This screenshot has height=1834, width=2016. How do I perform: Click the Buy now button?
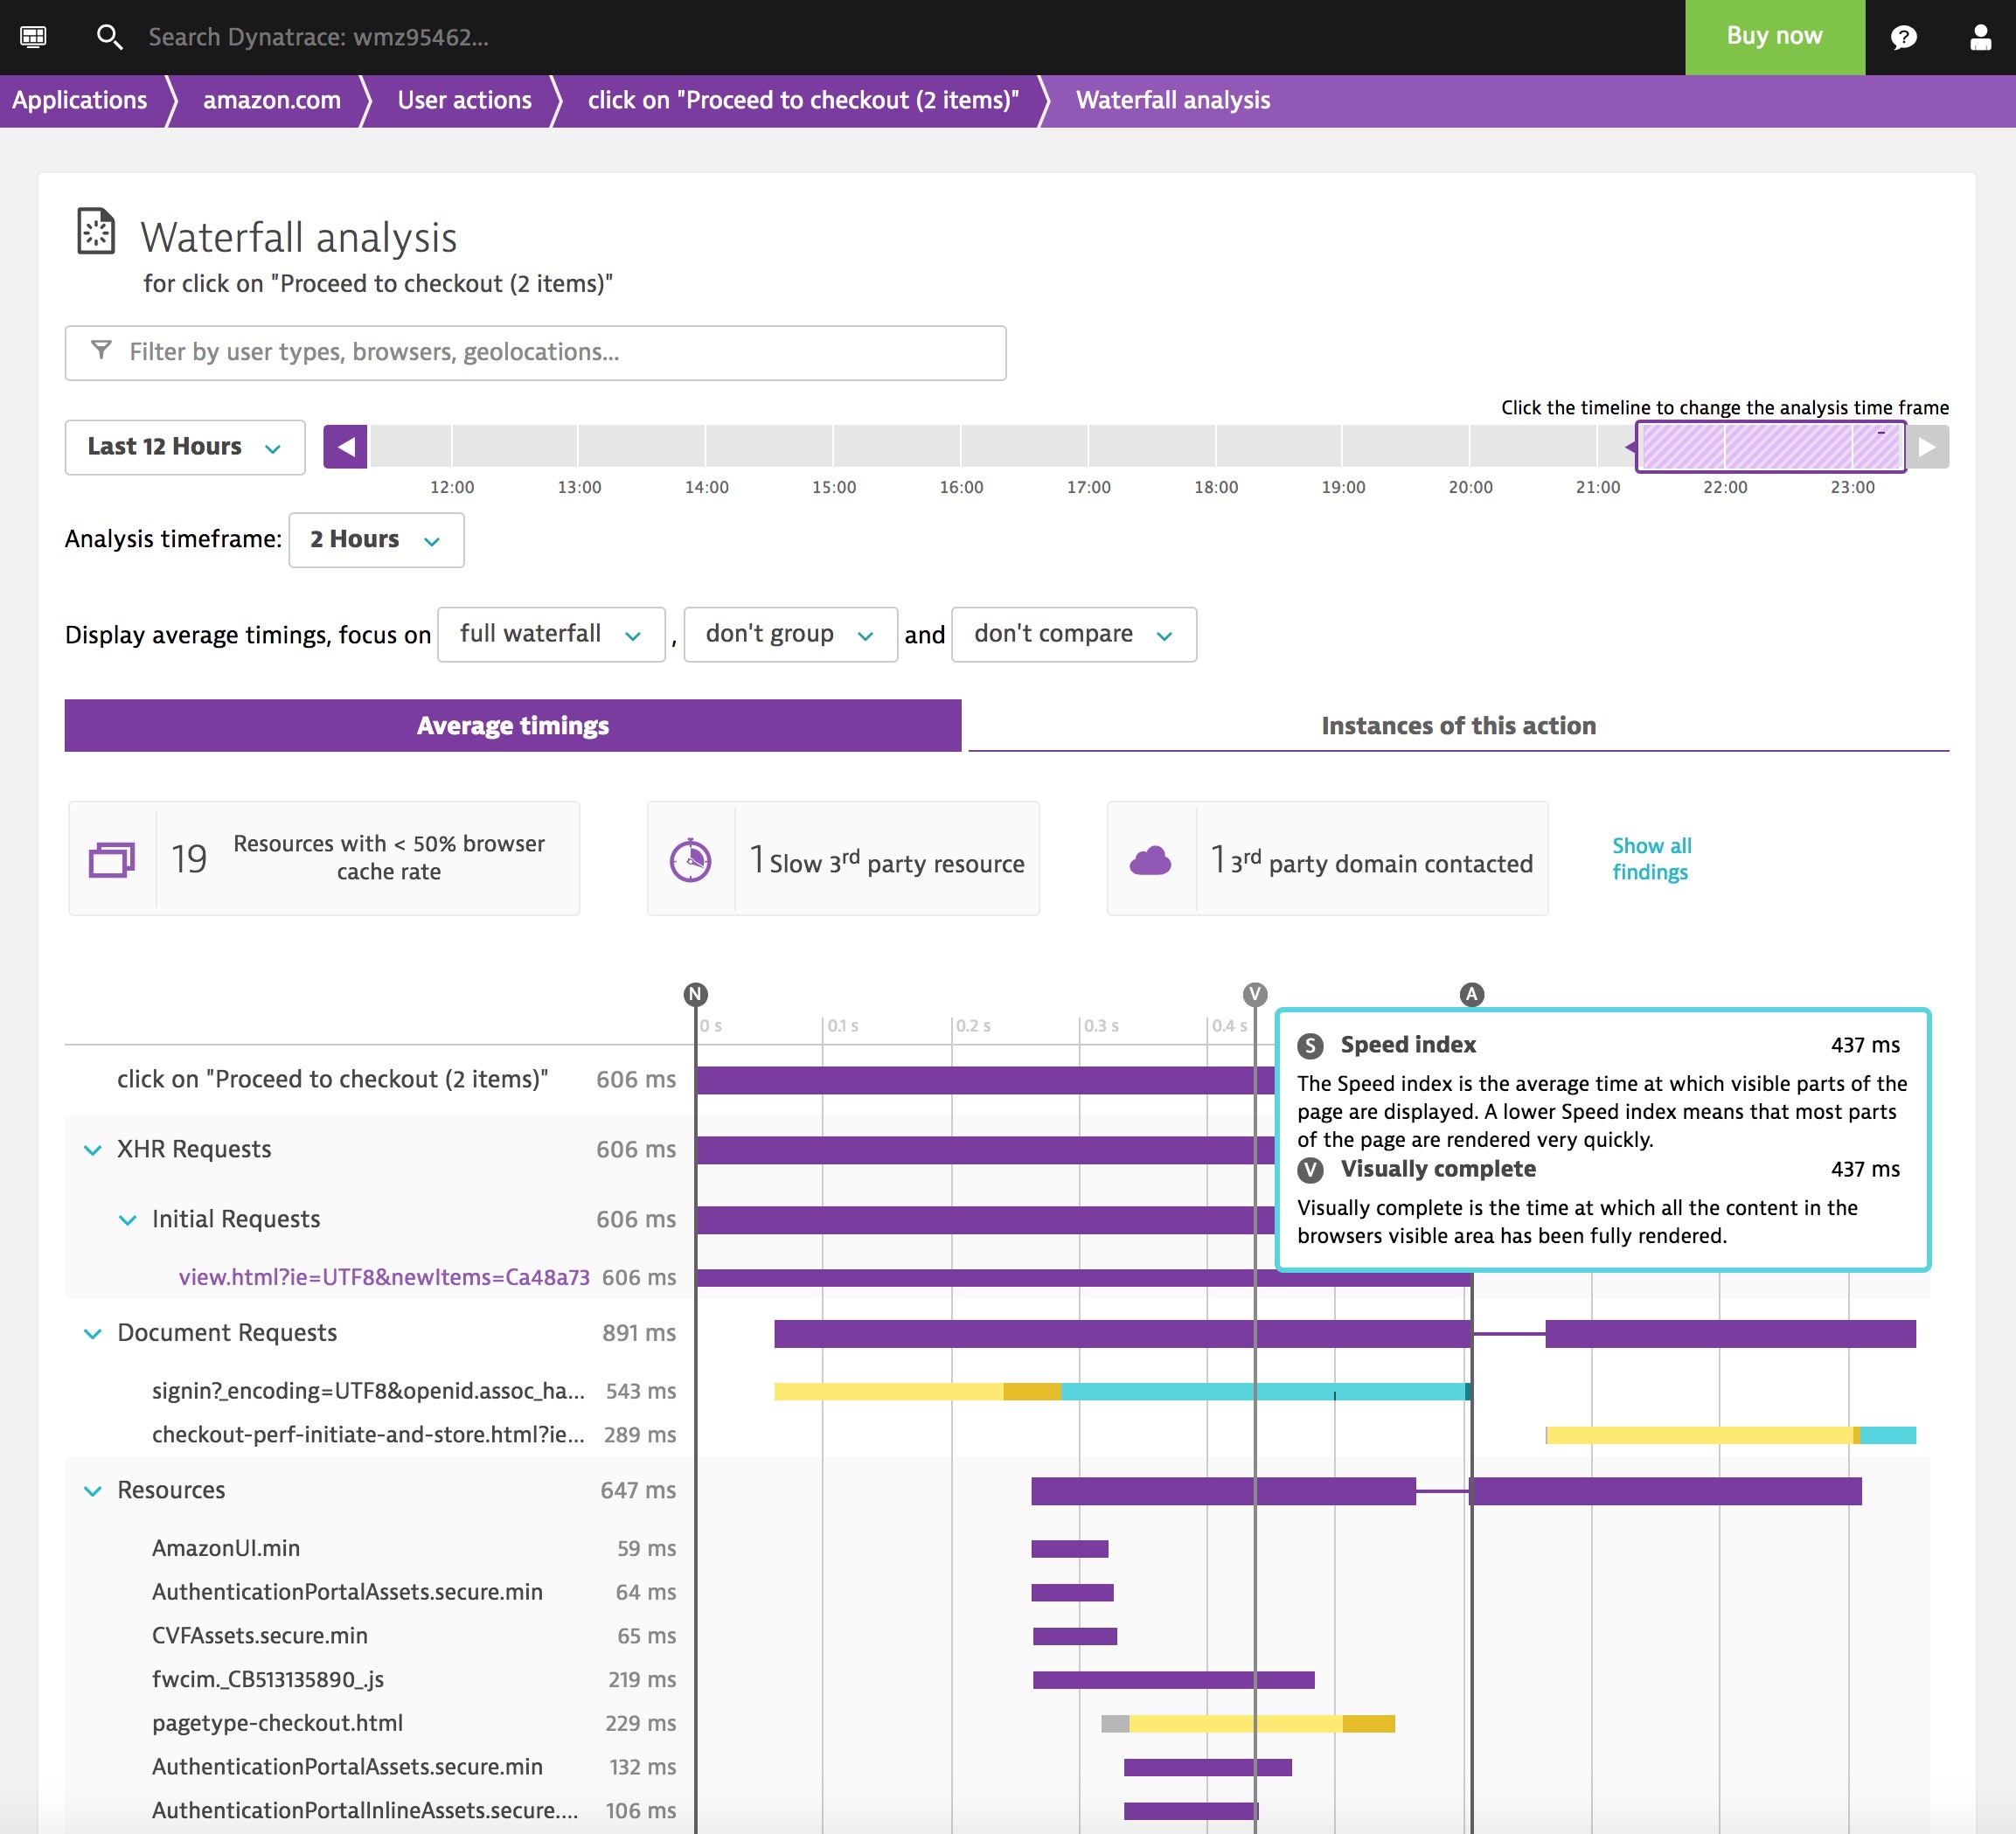pyautogui.click(x=1774, y=37)
